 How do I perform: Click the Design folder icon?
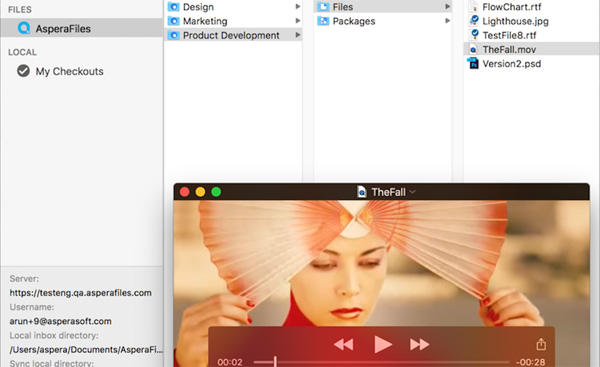click(173, 7)
